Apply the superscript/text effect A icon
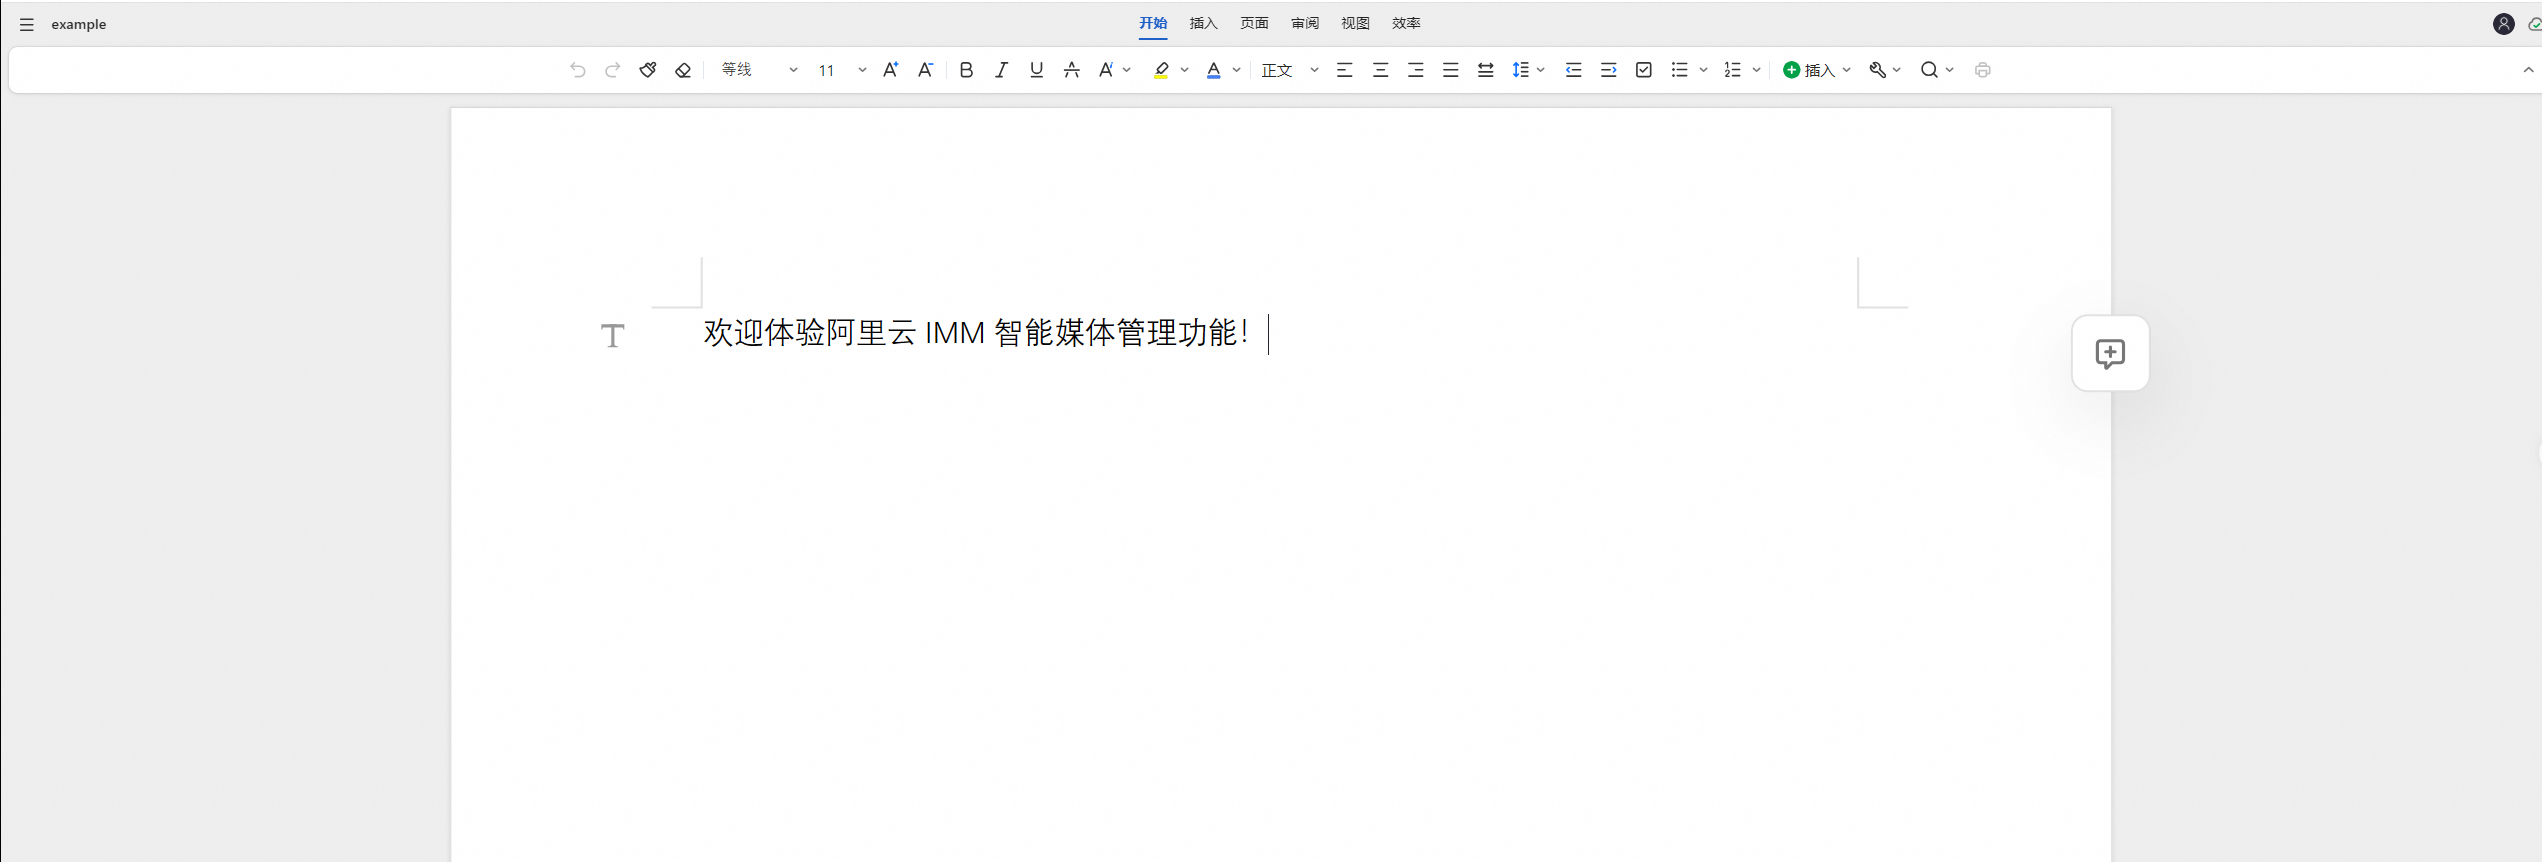Viewport: 2542px width, 862px height. click(1105, 70)
